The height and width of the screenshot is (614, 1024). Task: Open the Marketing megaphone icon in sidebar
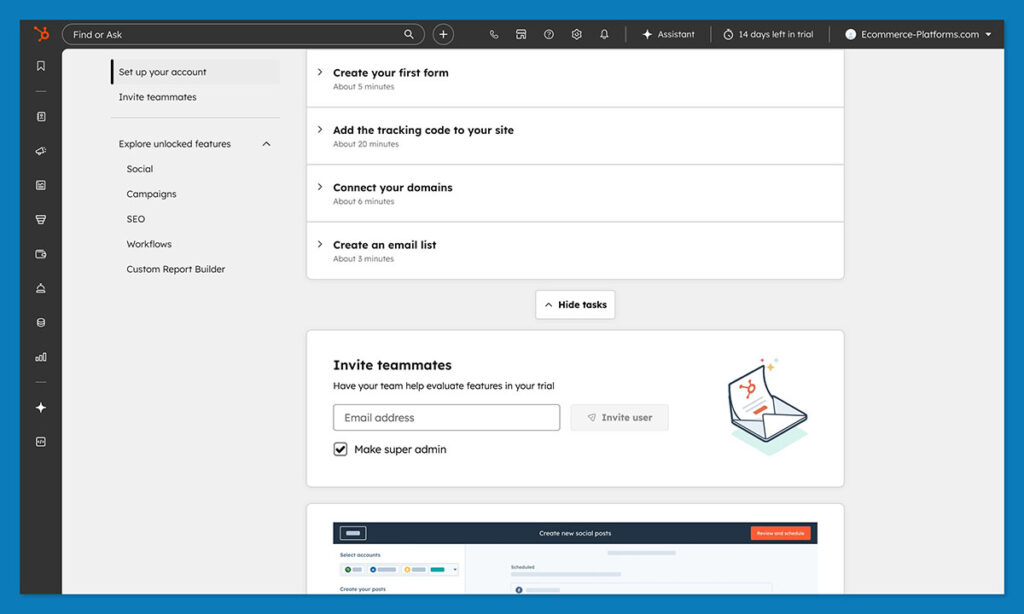tap(40, 150)
